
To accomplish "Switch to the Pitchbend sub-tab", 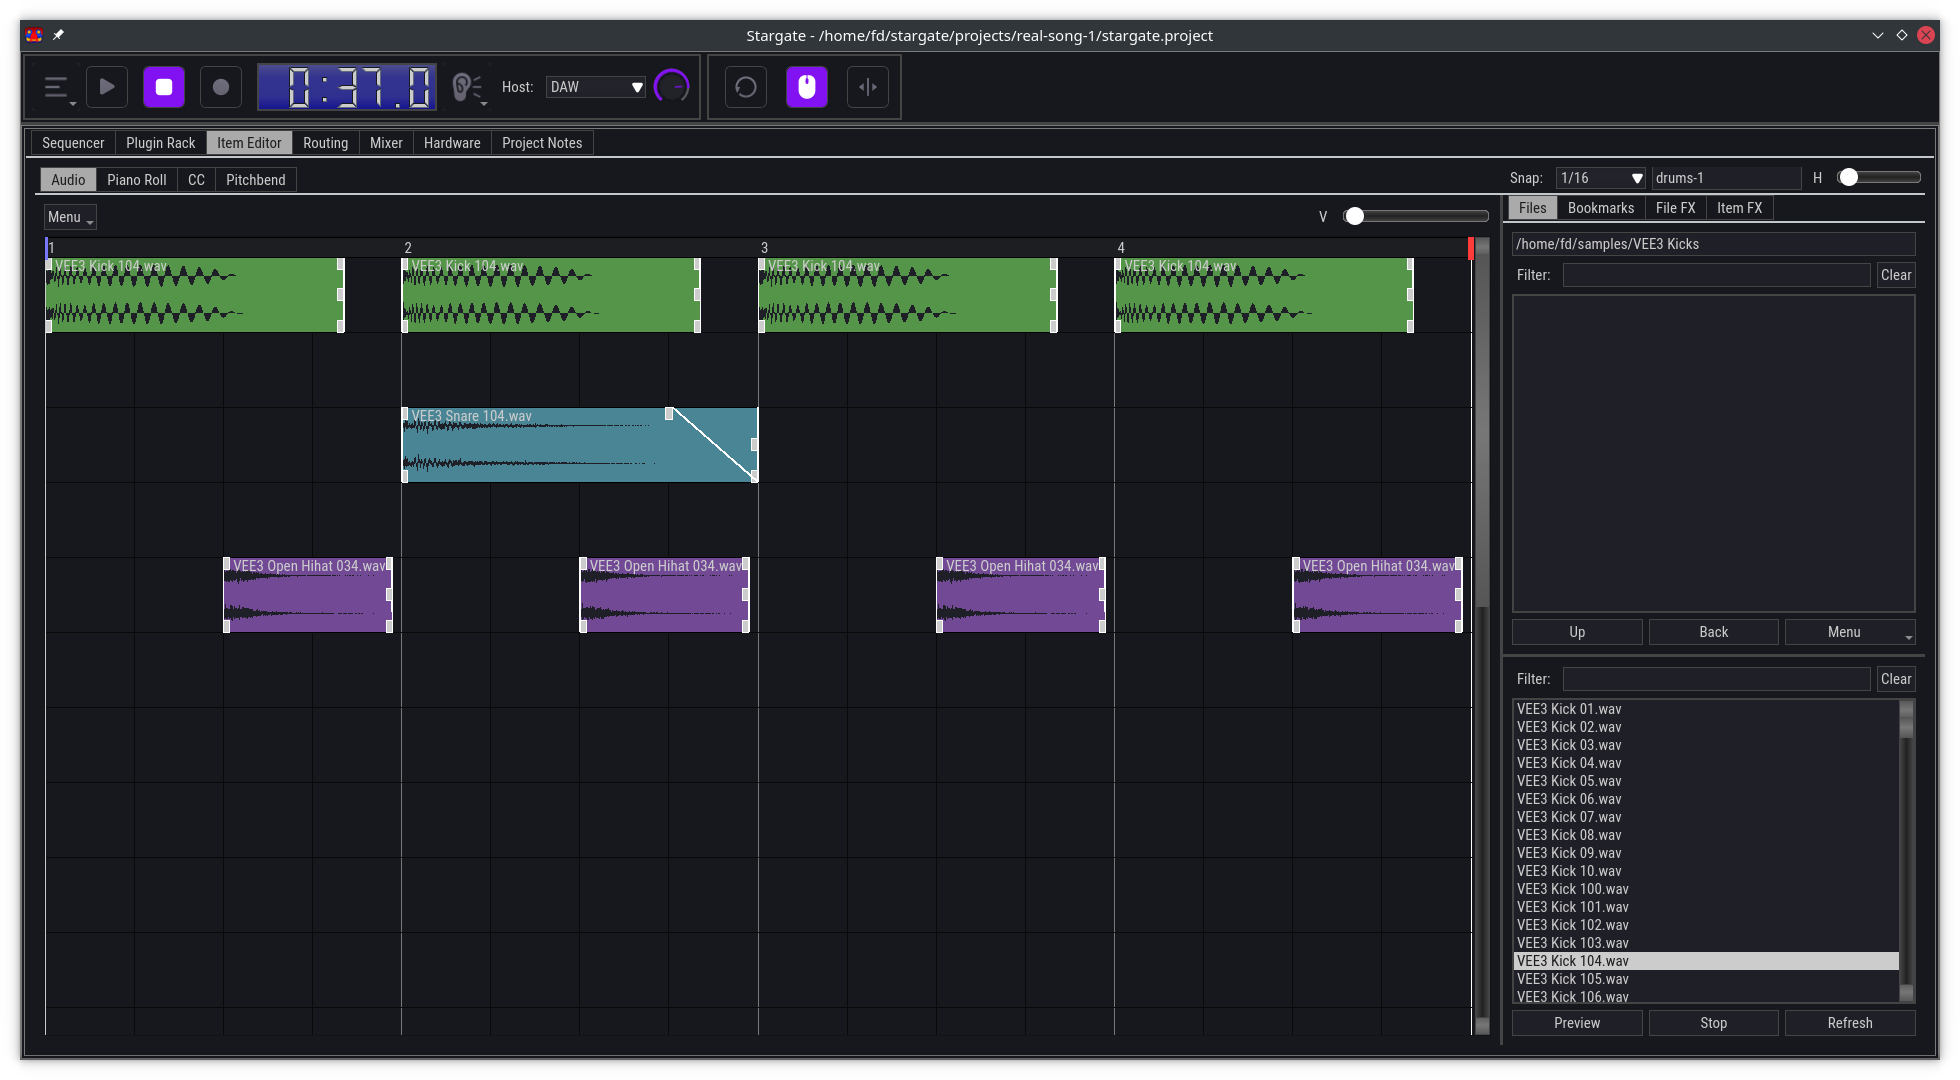I will (x=256, y=180).
